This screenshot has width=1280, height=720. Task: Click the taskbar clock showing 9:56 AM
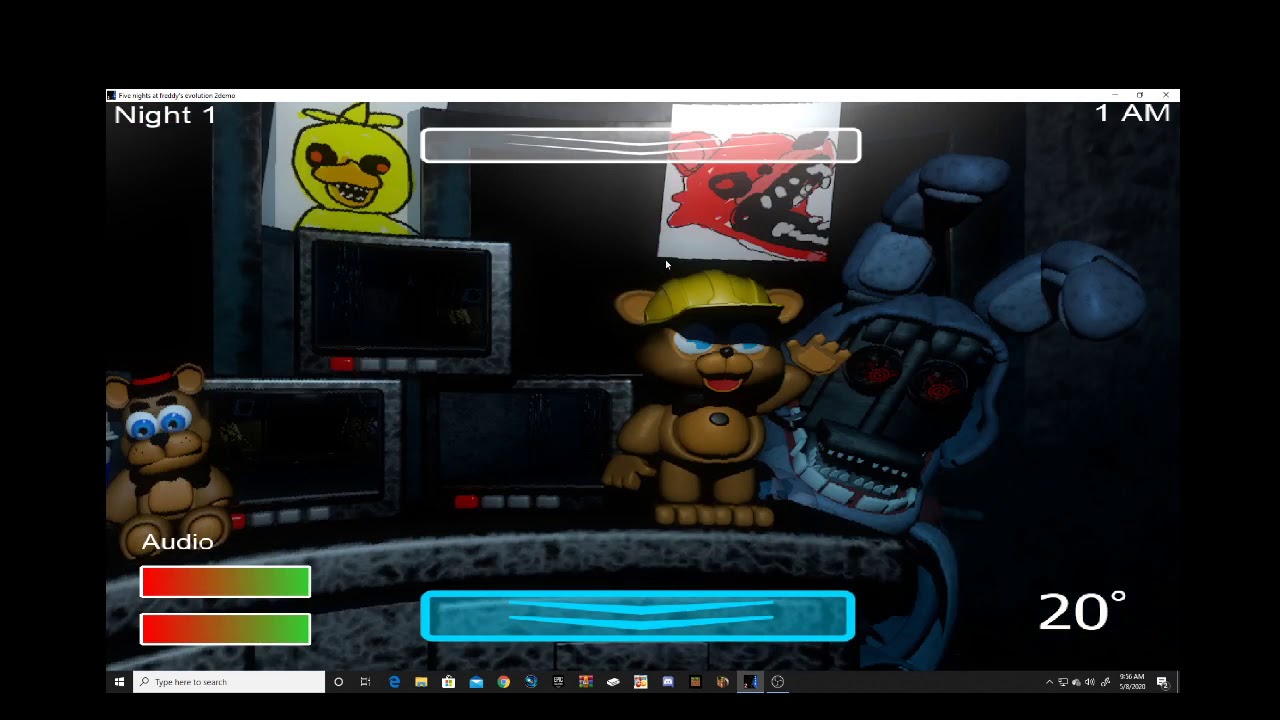(1132, 682)
